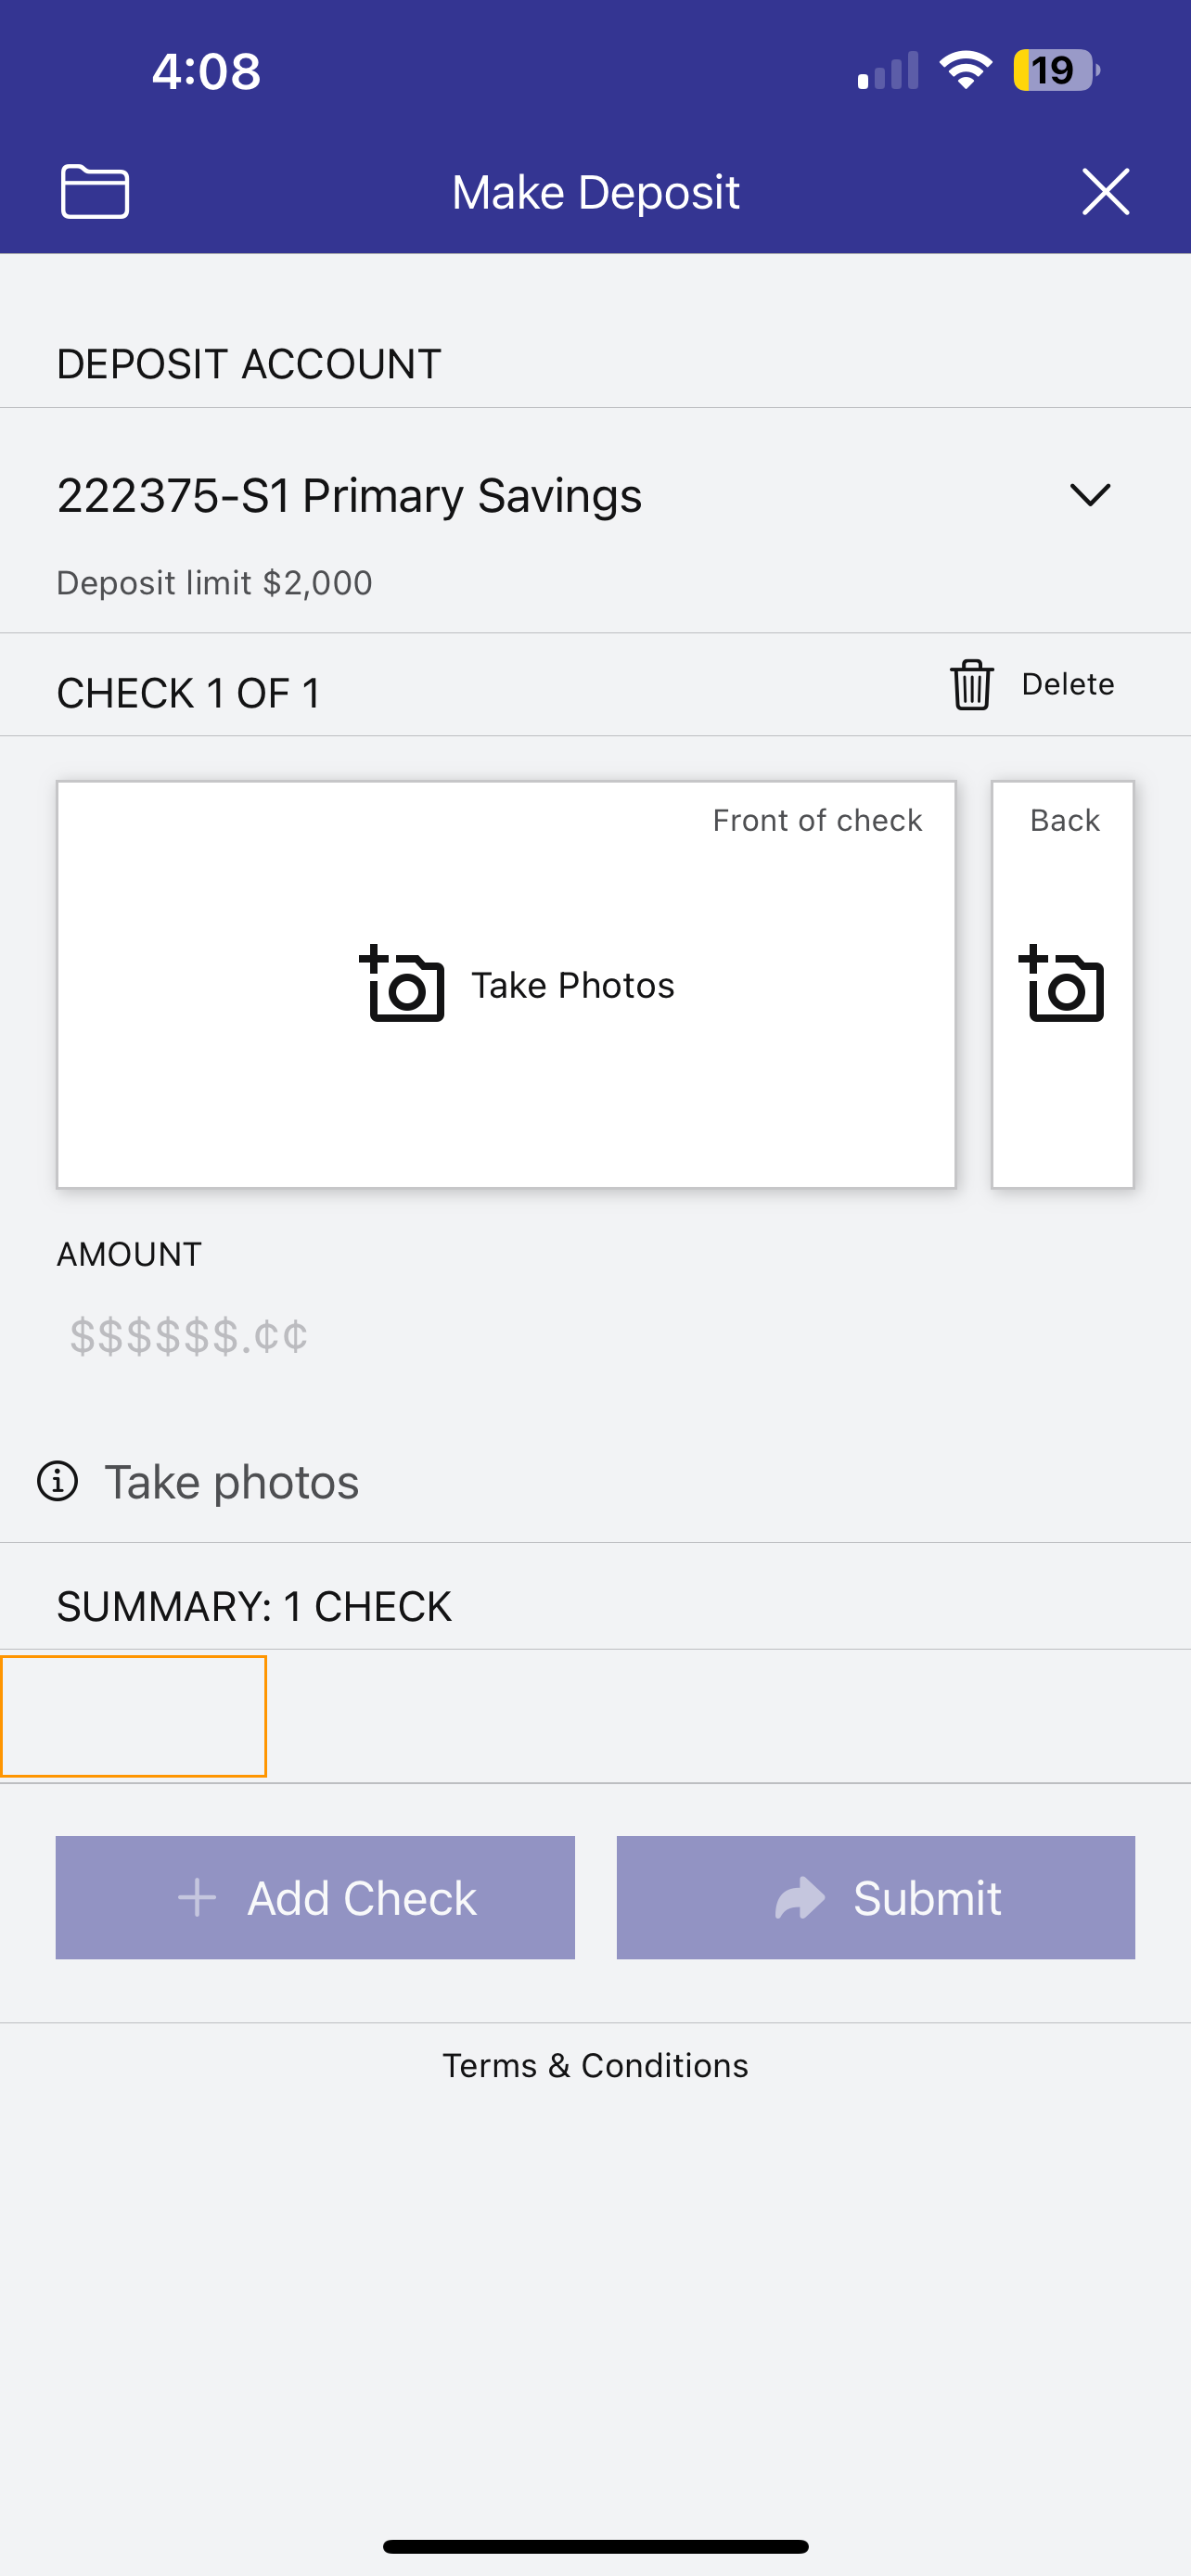1191x2576 pixels.
Task: Tap camera icon for front of check
Action: click(x=402, y=984)
